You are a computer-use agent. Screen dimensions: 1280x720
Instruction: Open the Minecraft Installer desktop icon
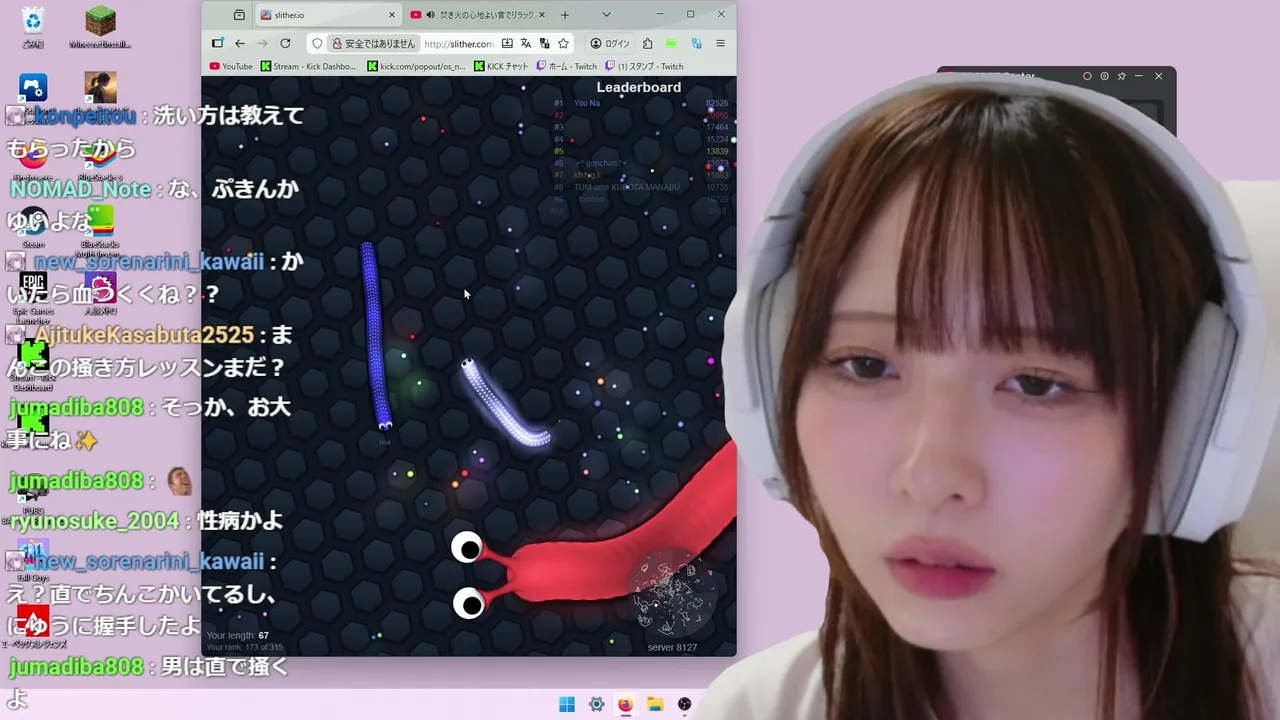click(x=100, y=26)
